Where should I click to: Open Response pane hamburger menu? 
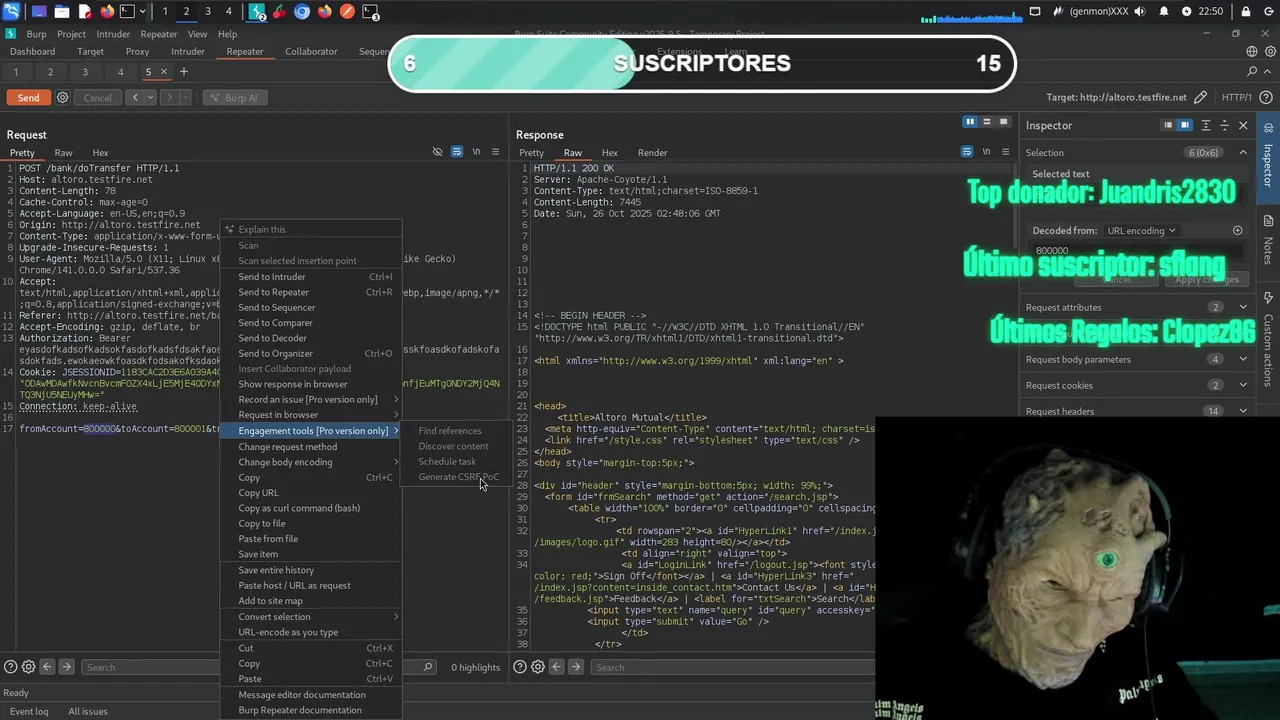click(1005, 152)
